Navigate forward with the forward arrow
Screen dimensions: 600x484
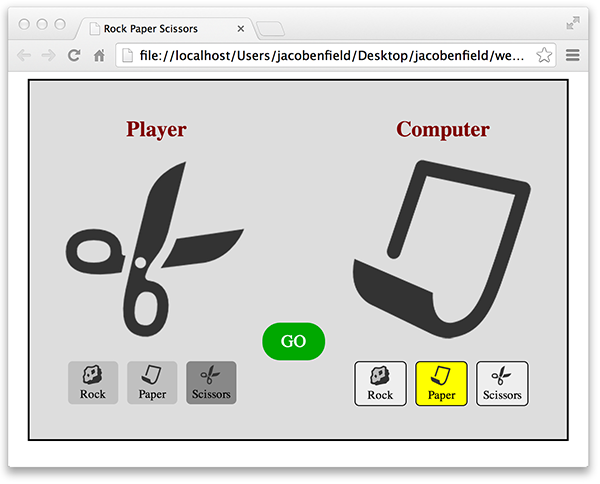click(x=48, y=56)
